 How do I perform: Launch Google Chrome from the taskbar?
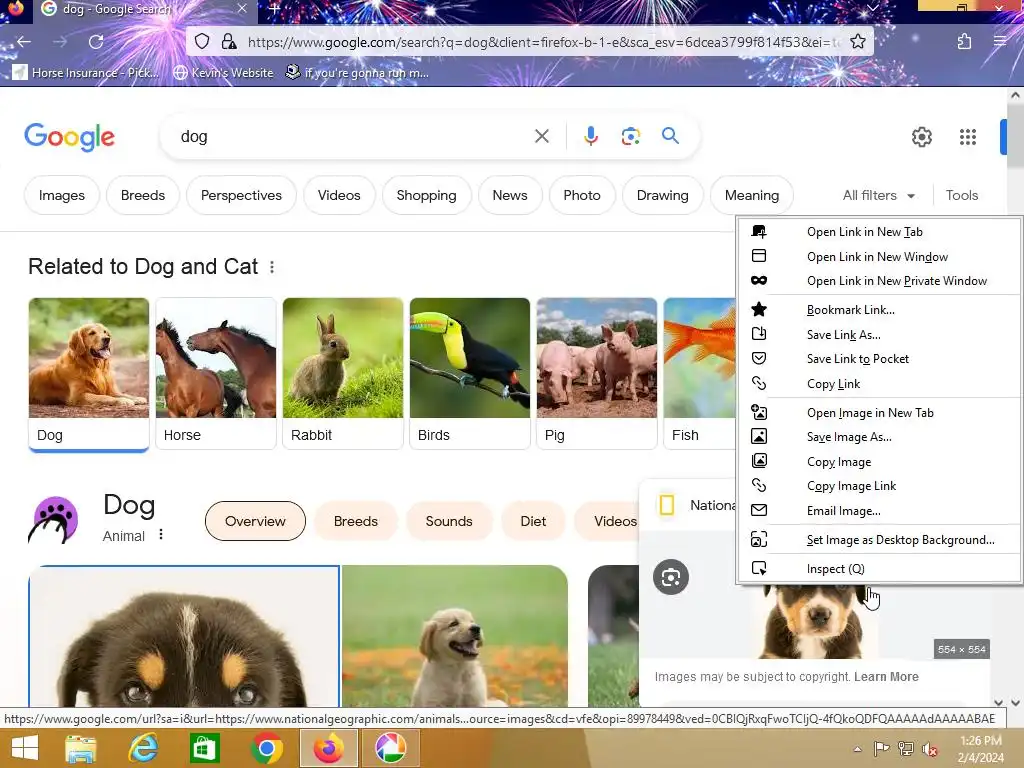pos(266,748)
